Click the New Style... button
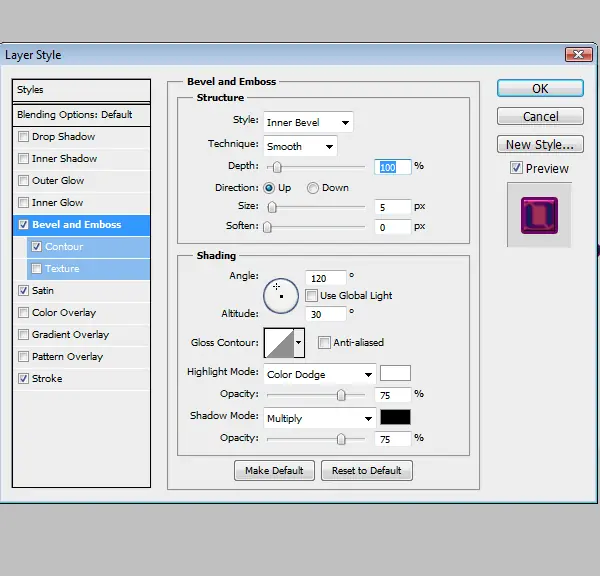Viewport: 600px width, 576px height. coord(540,145)
